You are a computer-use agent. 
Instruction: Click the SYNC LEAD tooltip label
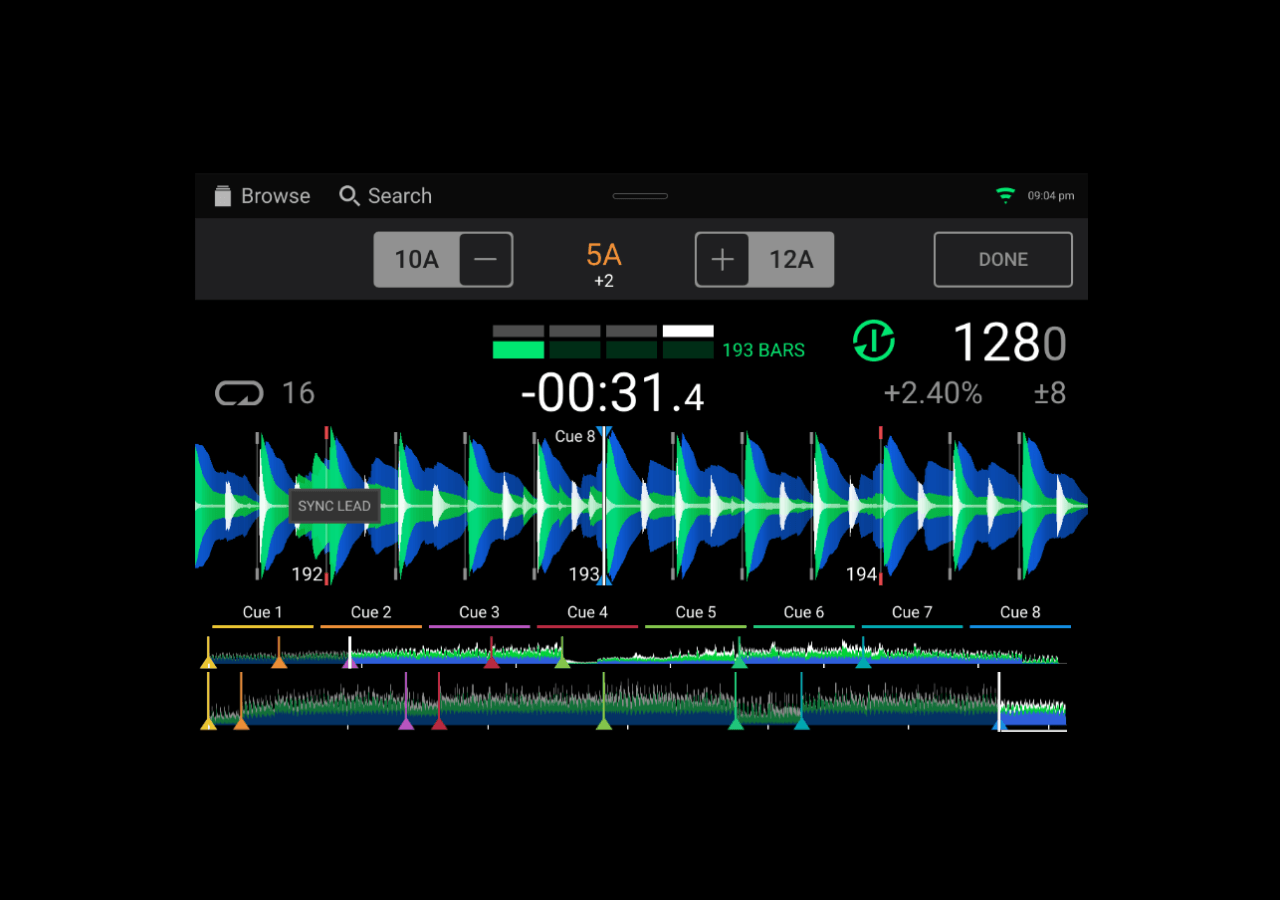(334, 506)
